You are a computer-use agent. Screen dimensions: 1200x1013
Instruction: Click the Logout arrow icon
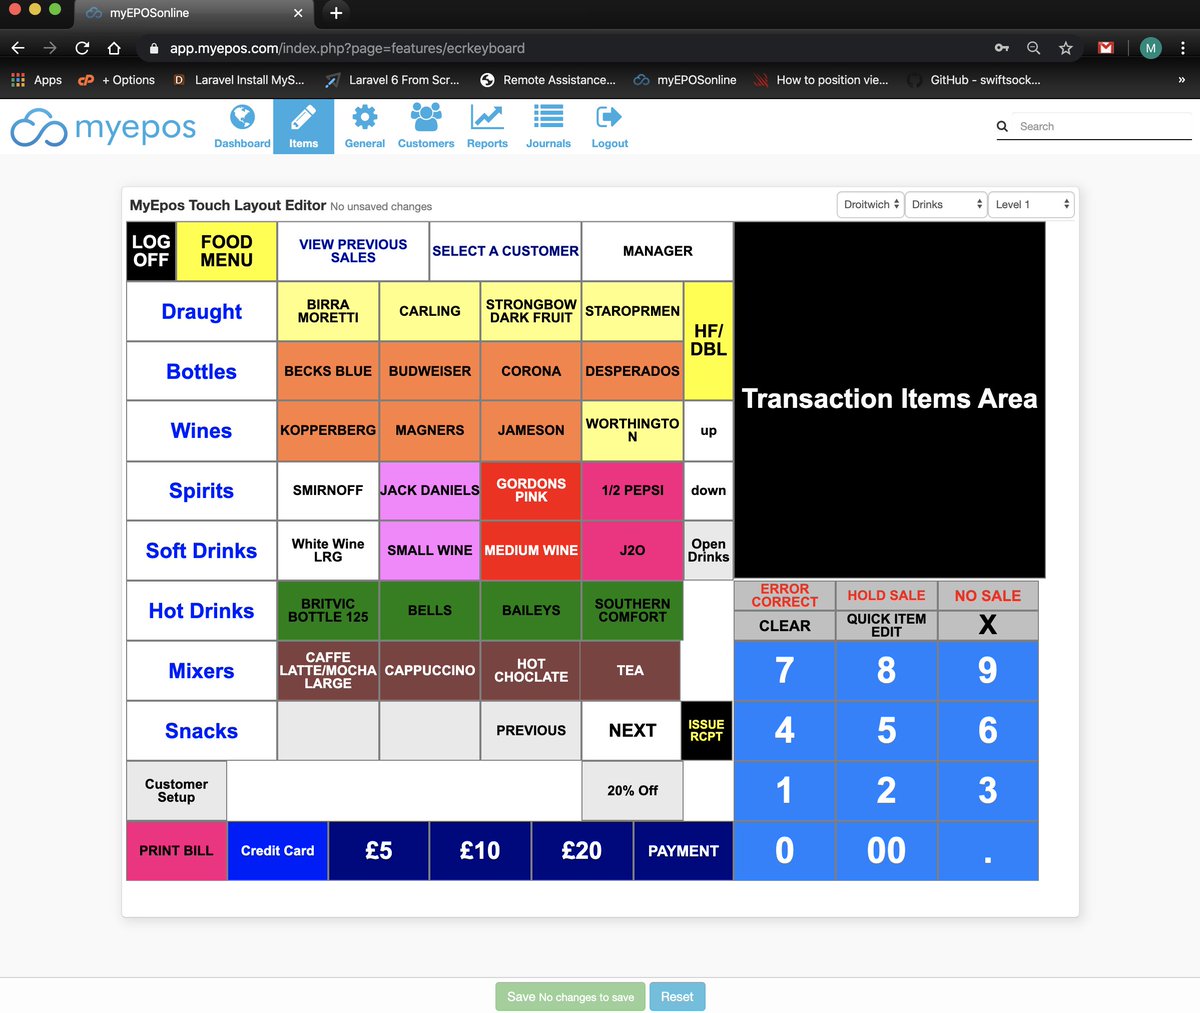(609, 118)
